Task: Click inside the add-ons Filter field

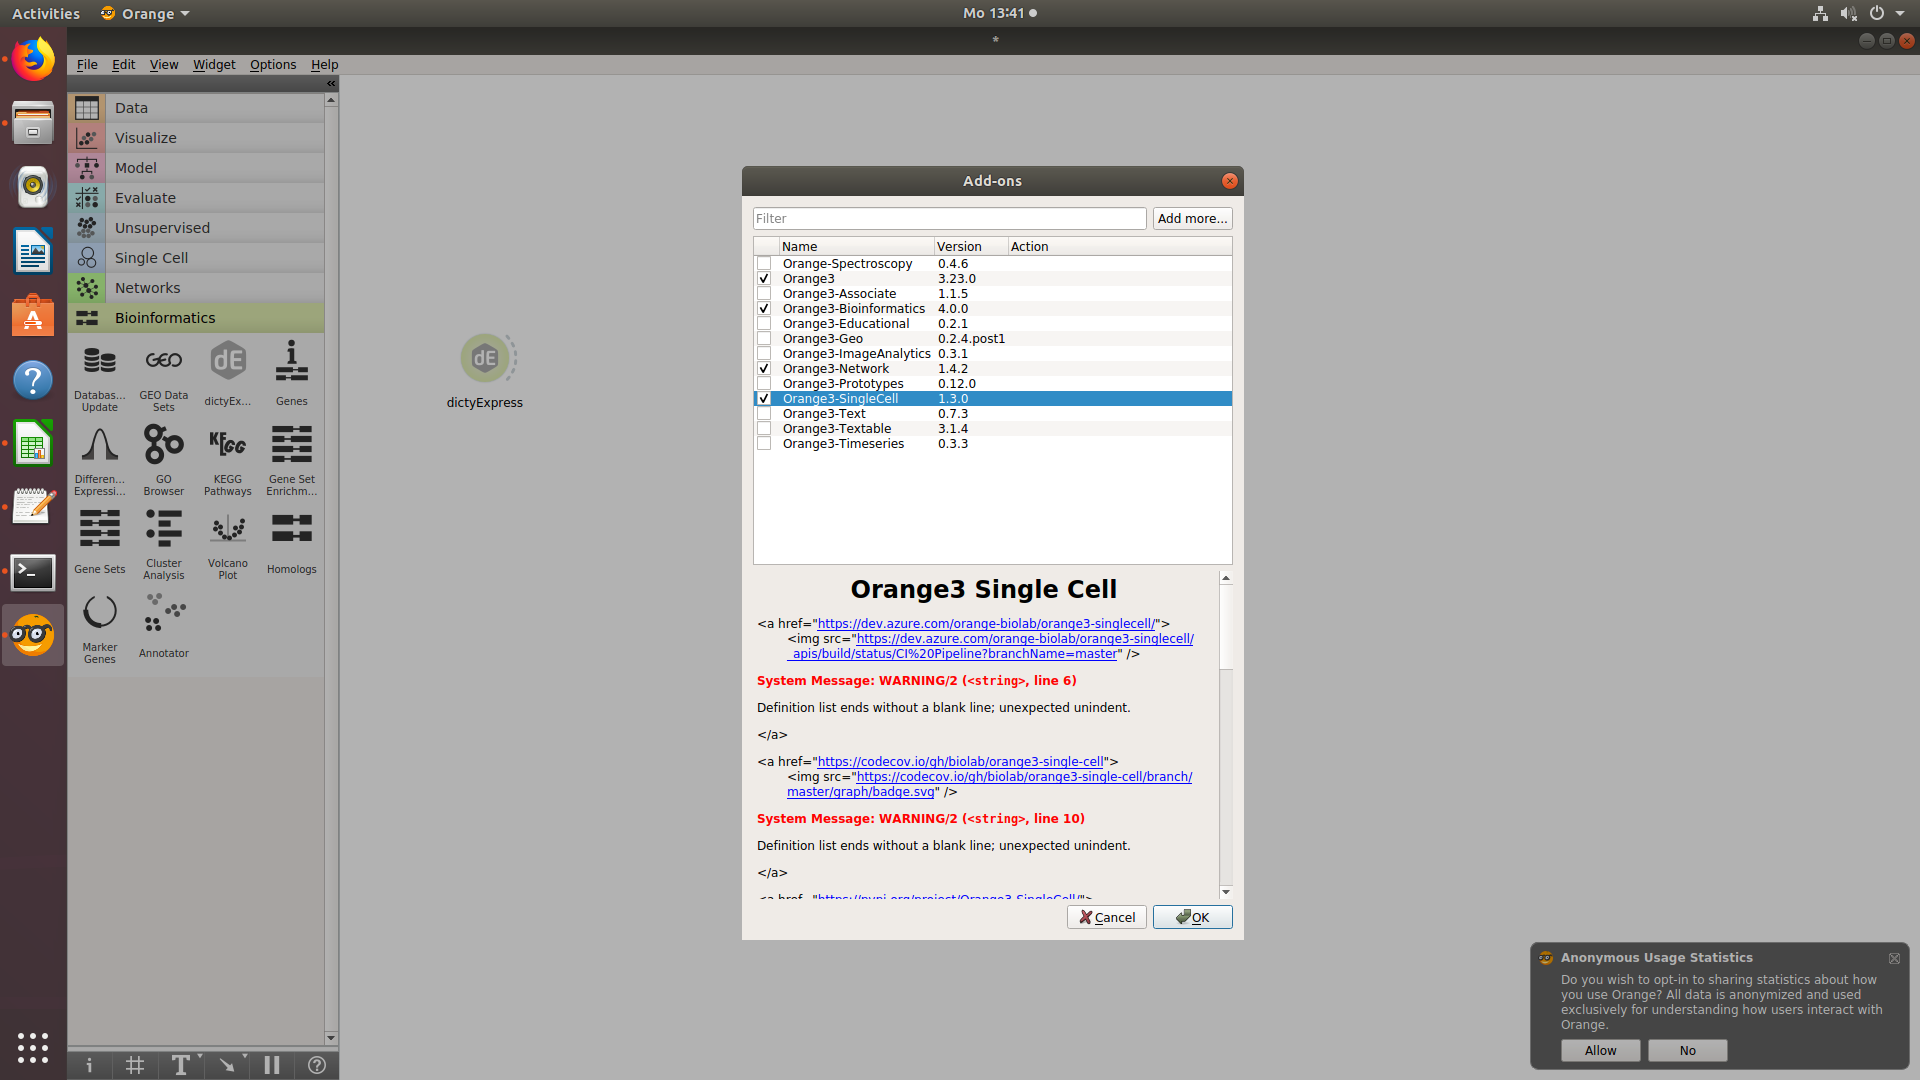Action: coord(949,218)
